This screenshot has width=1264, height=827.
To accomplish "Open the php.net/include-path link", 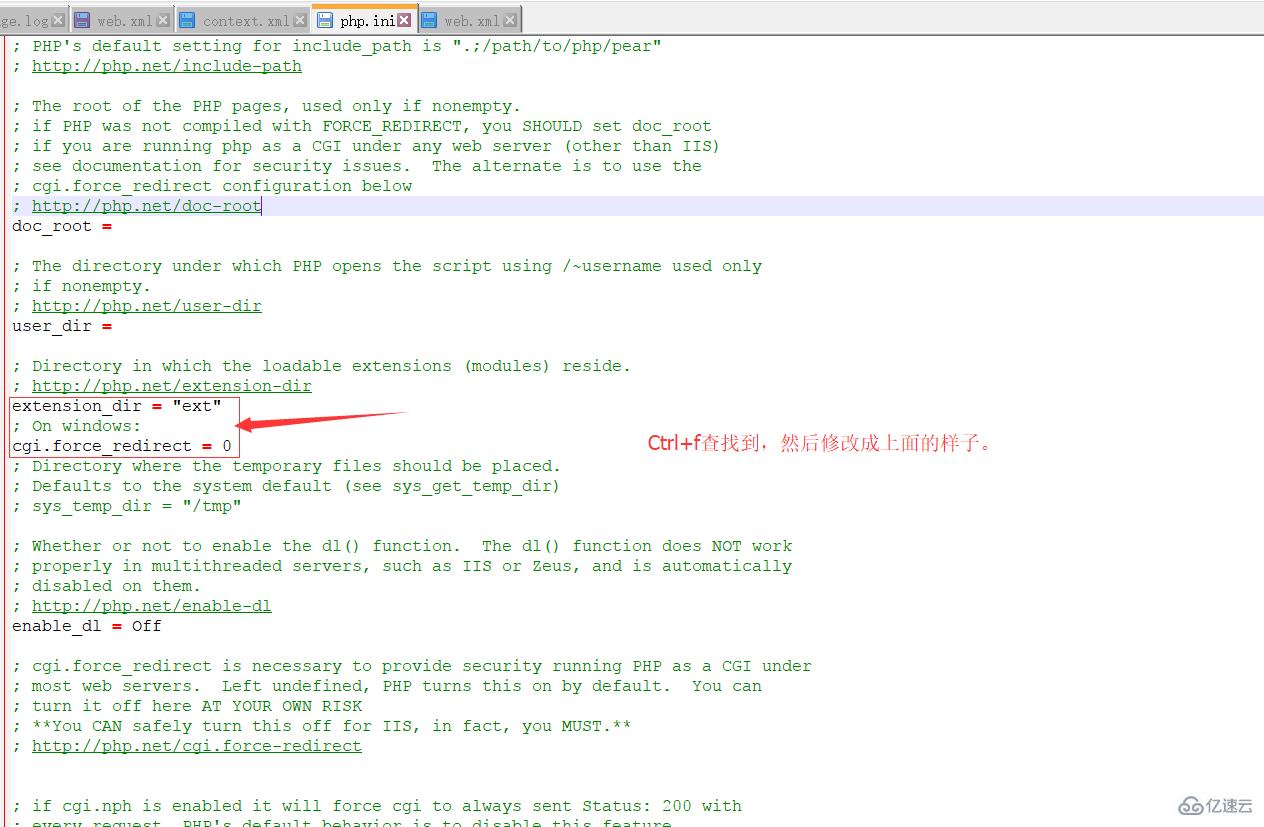I will (166, 66).
